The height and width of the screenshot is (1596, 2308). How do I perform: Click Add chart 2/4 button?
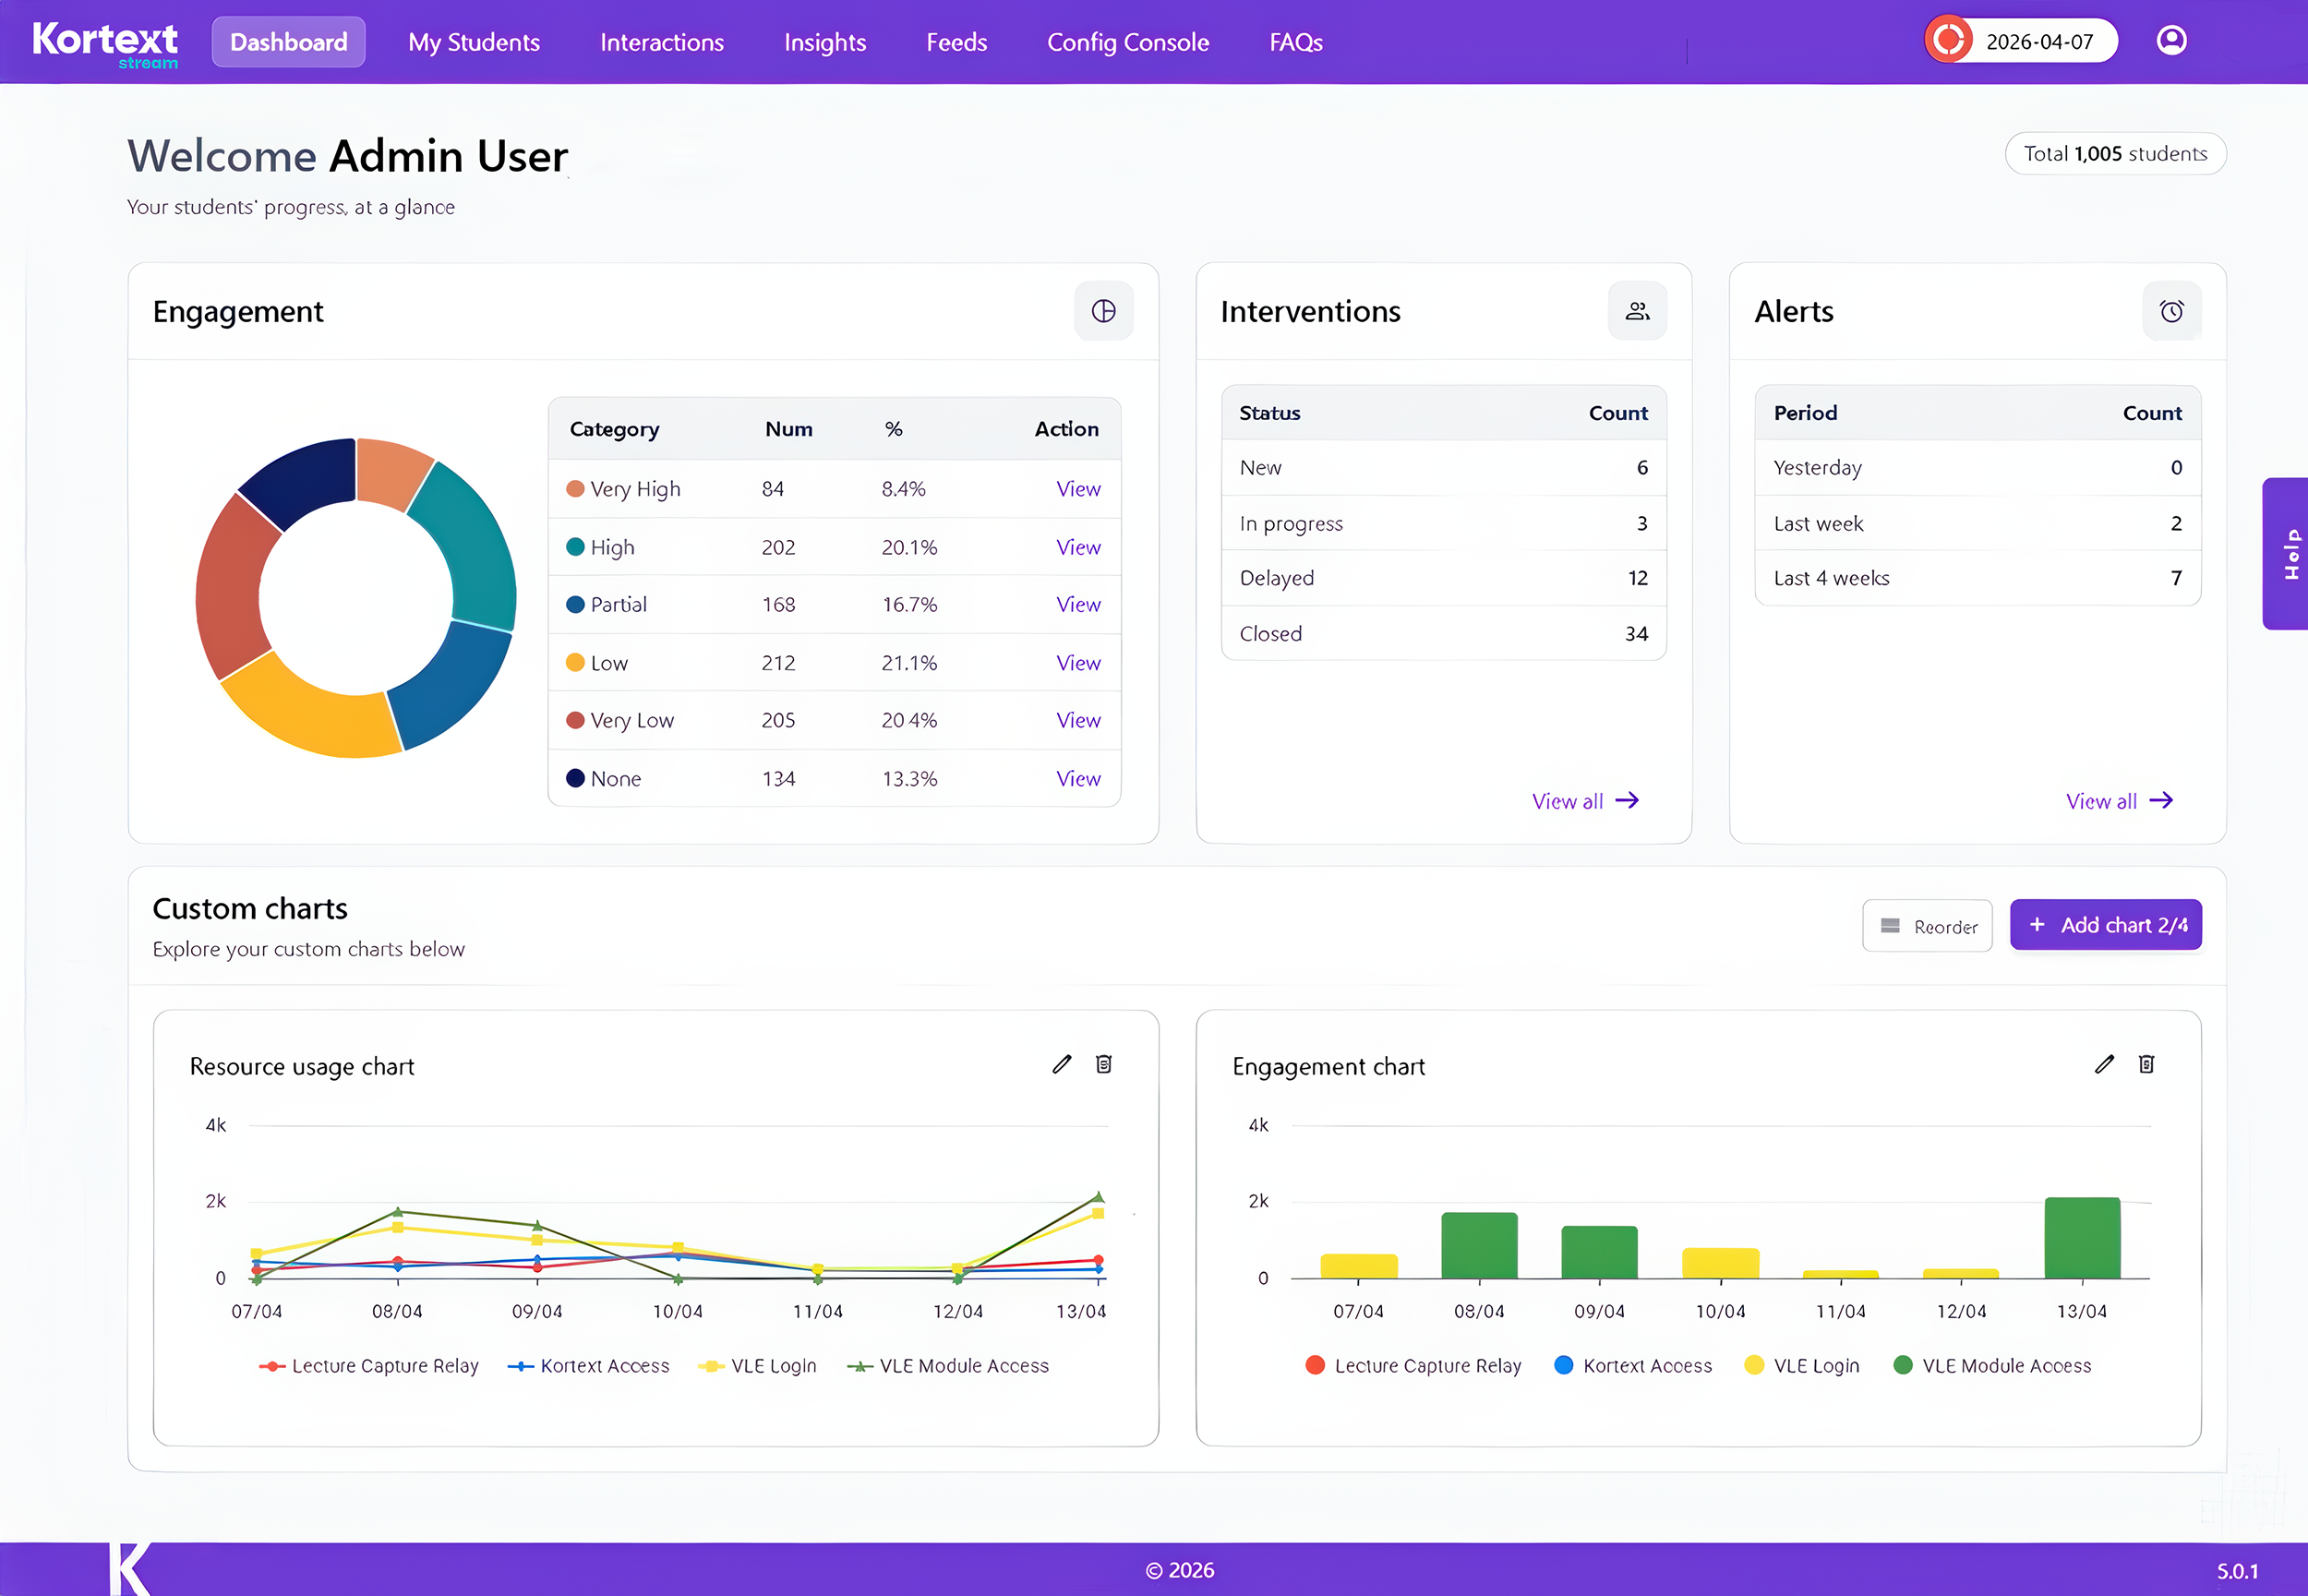click(x=2105, y=925)
